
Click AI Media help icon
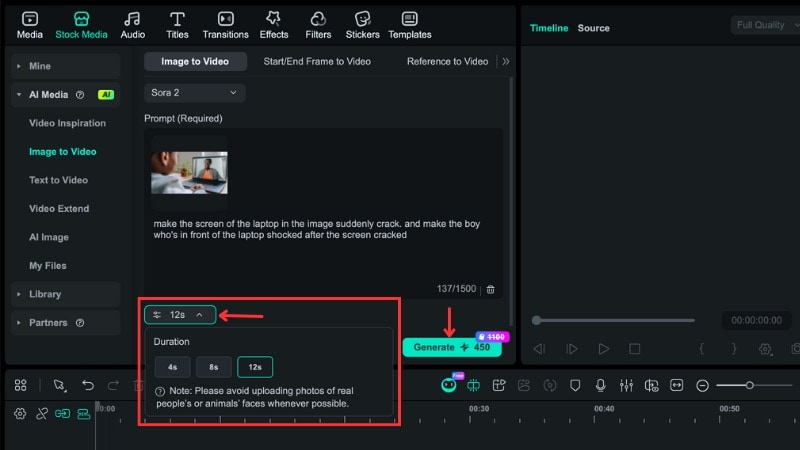(x=80, y=94)
